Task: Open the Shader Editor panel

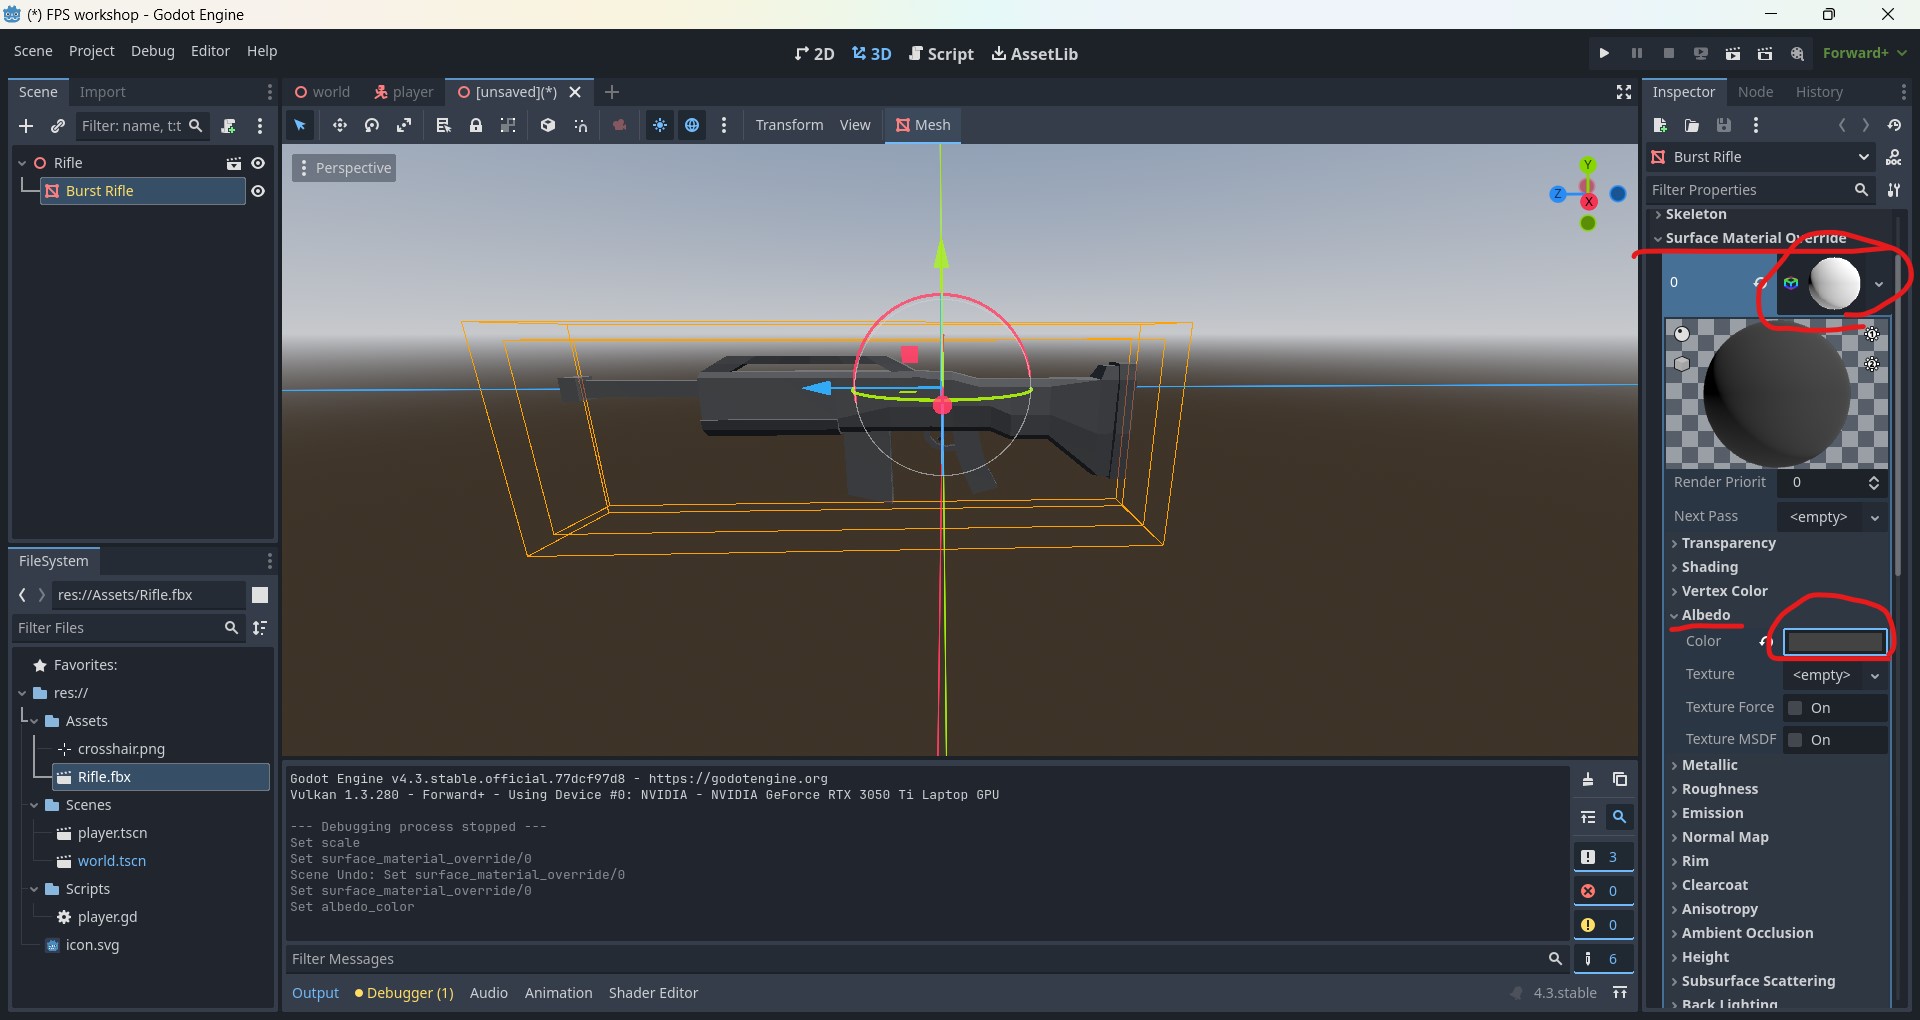Action: (x=653, y=993)
